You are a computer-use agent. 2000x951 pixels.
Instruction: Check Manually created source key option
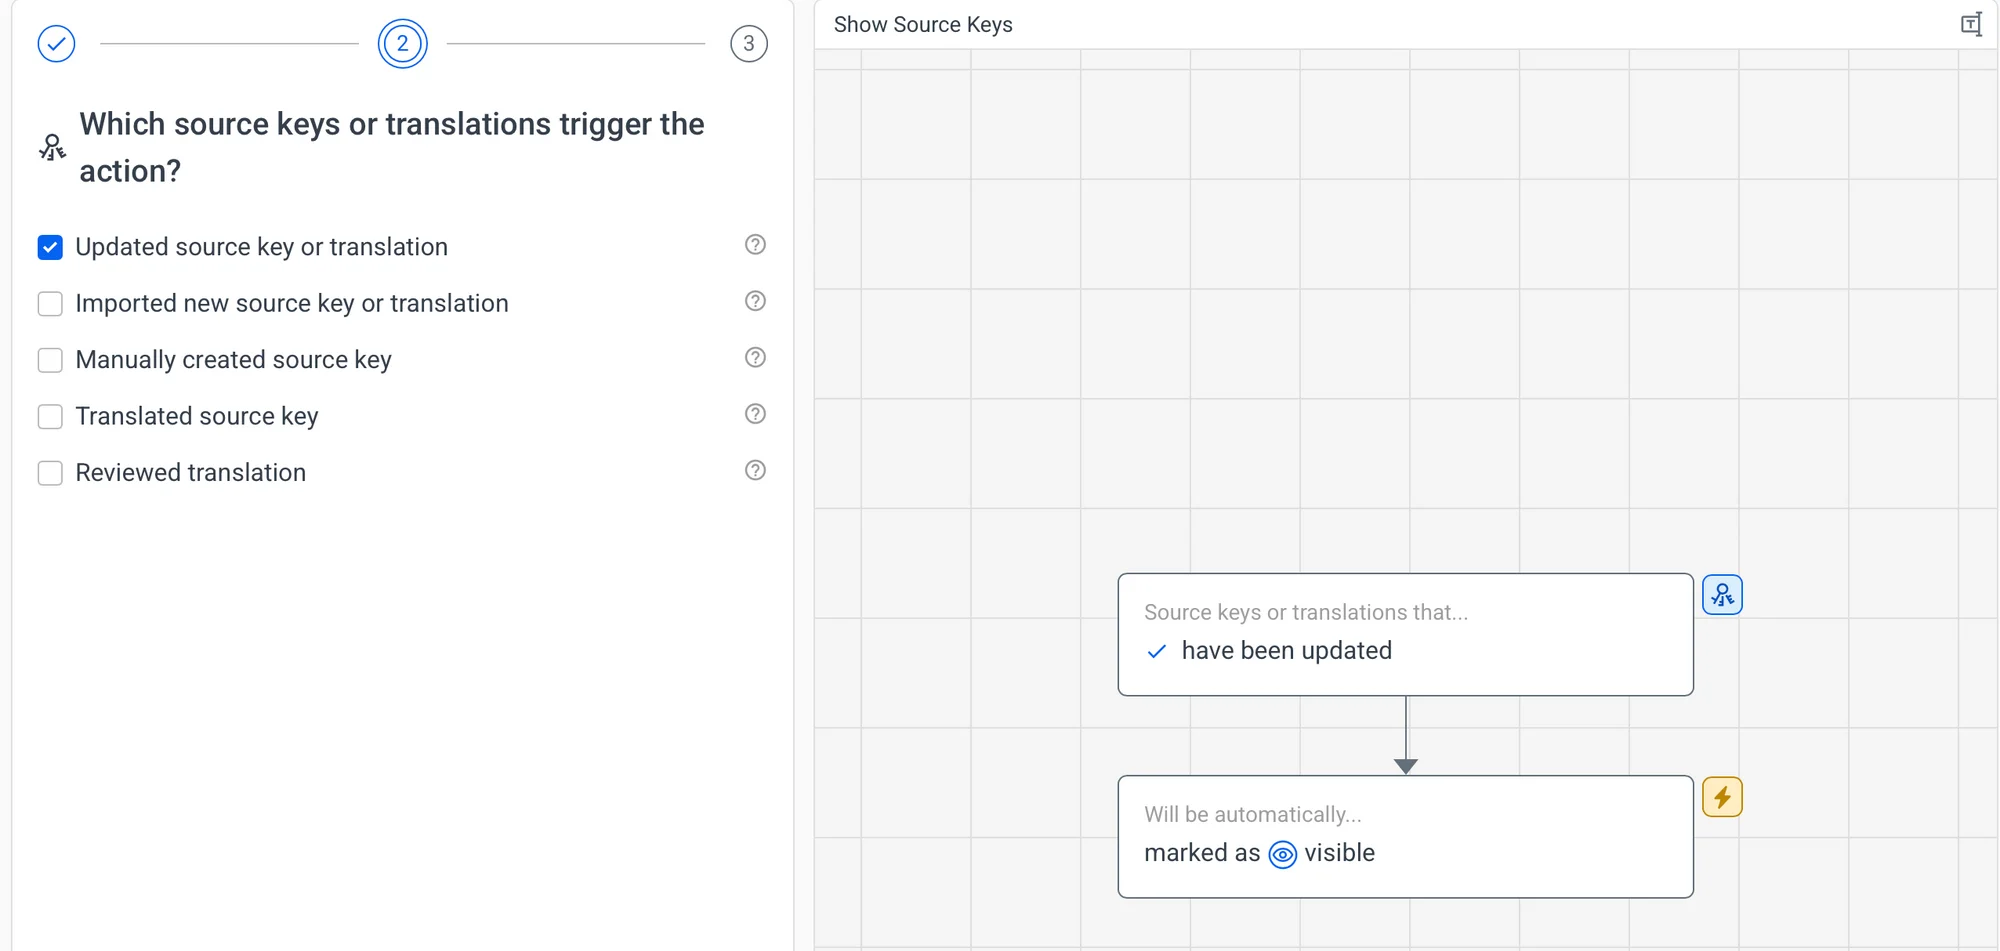tap(50, 360)
